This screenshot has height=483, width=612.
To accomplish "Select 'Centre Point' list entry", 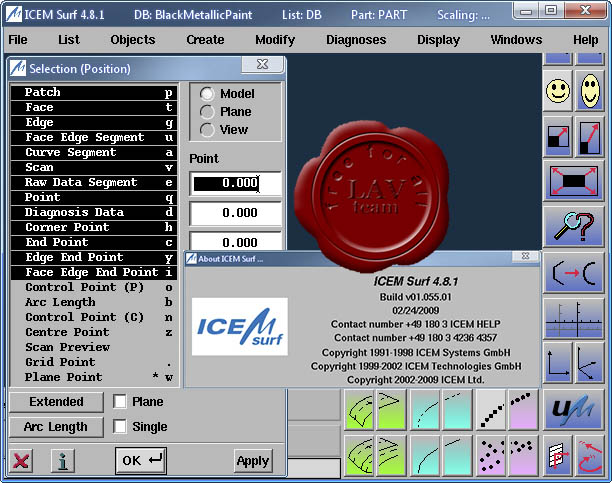I will pos(94,332).
